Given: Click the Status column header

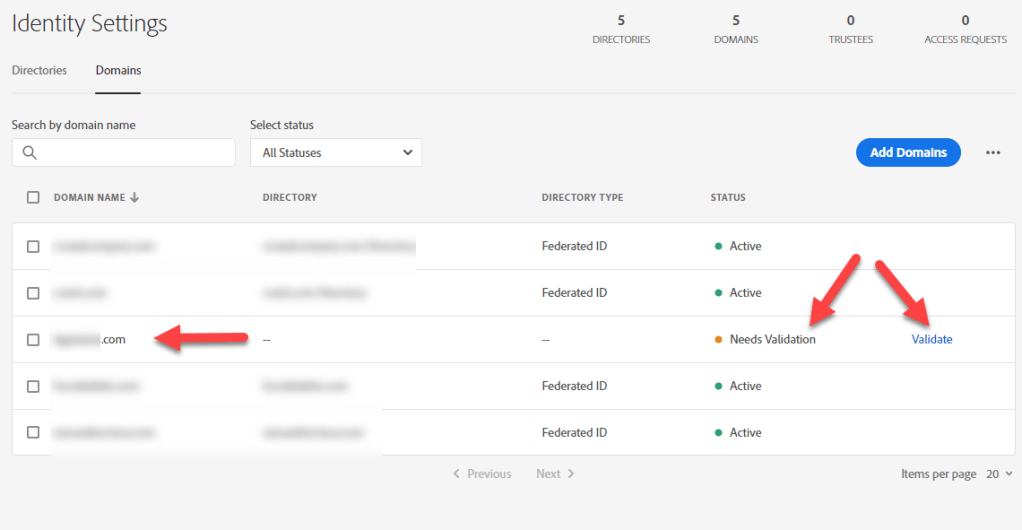Looking at the screenshot, I should coord(727,198).
